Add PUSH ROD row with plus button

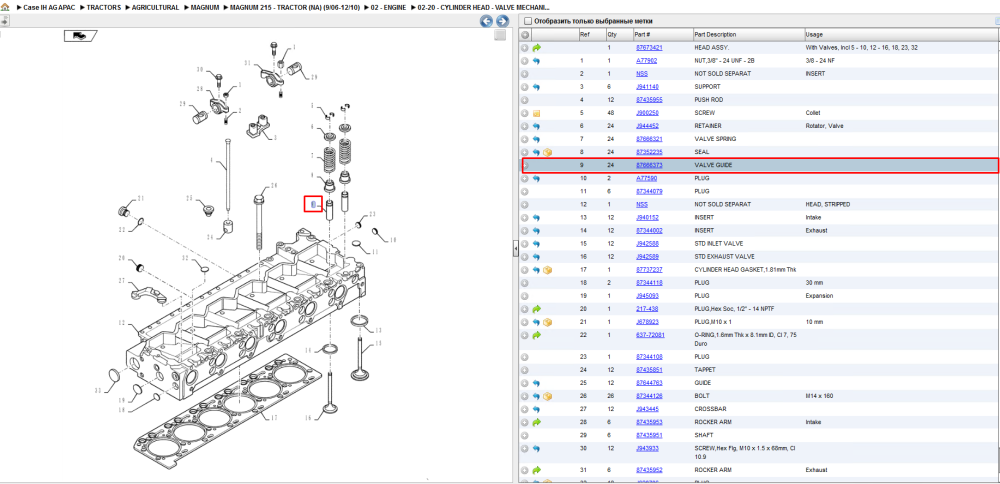point(525,100)
